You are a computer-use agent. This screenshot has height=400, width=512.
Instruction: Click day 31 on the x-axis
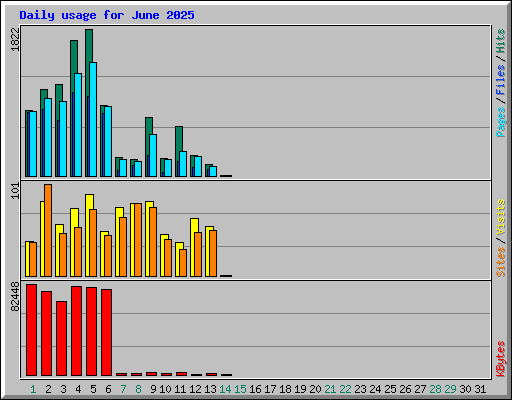coord(480,389)
